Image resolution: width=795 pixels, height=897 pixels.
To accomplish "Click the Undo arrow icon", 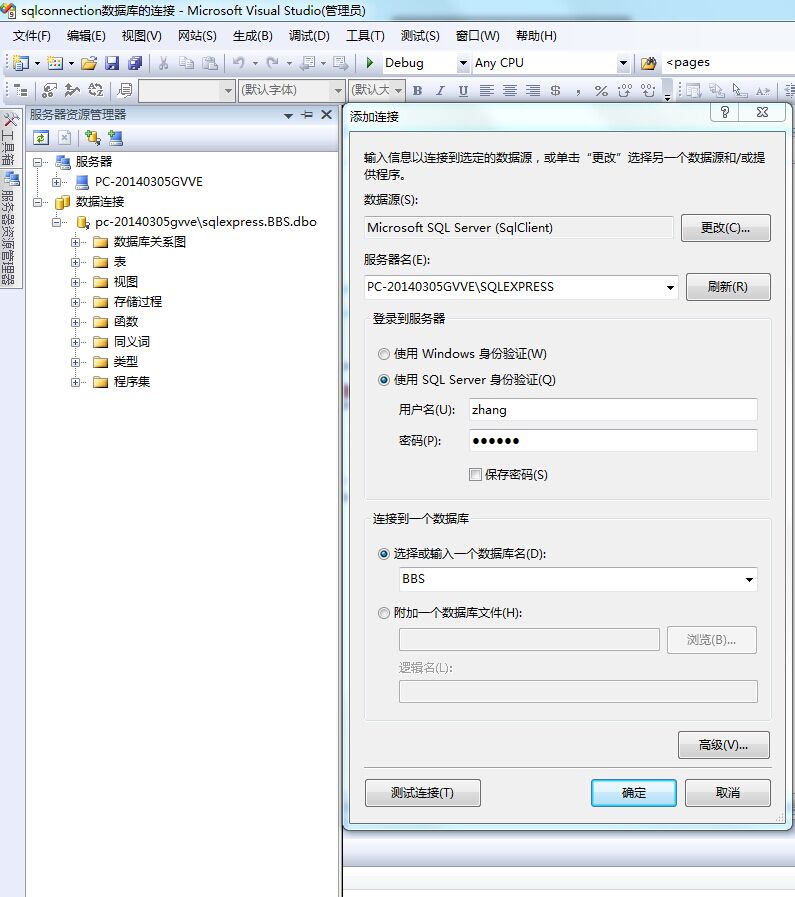I will pyautogui.click(x=239, y=63).
